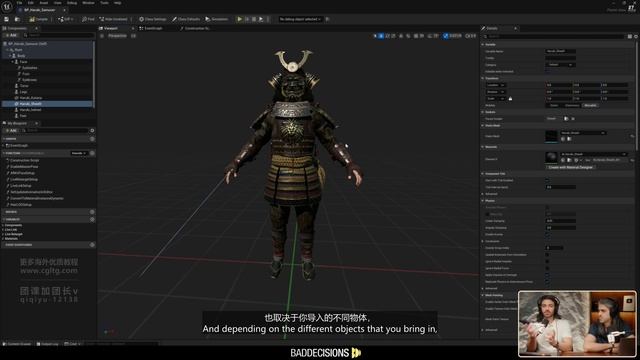The width and height of the screenshot is (640, 360).
Task: Open the Window menu
Action: (88, 3)
